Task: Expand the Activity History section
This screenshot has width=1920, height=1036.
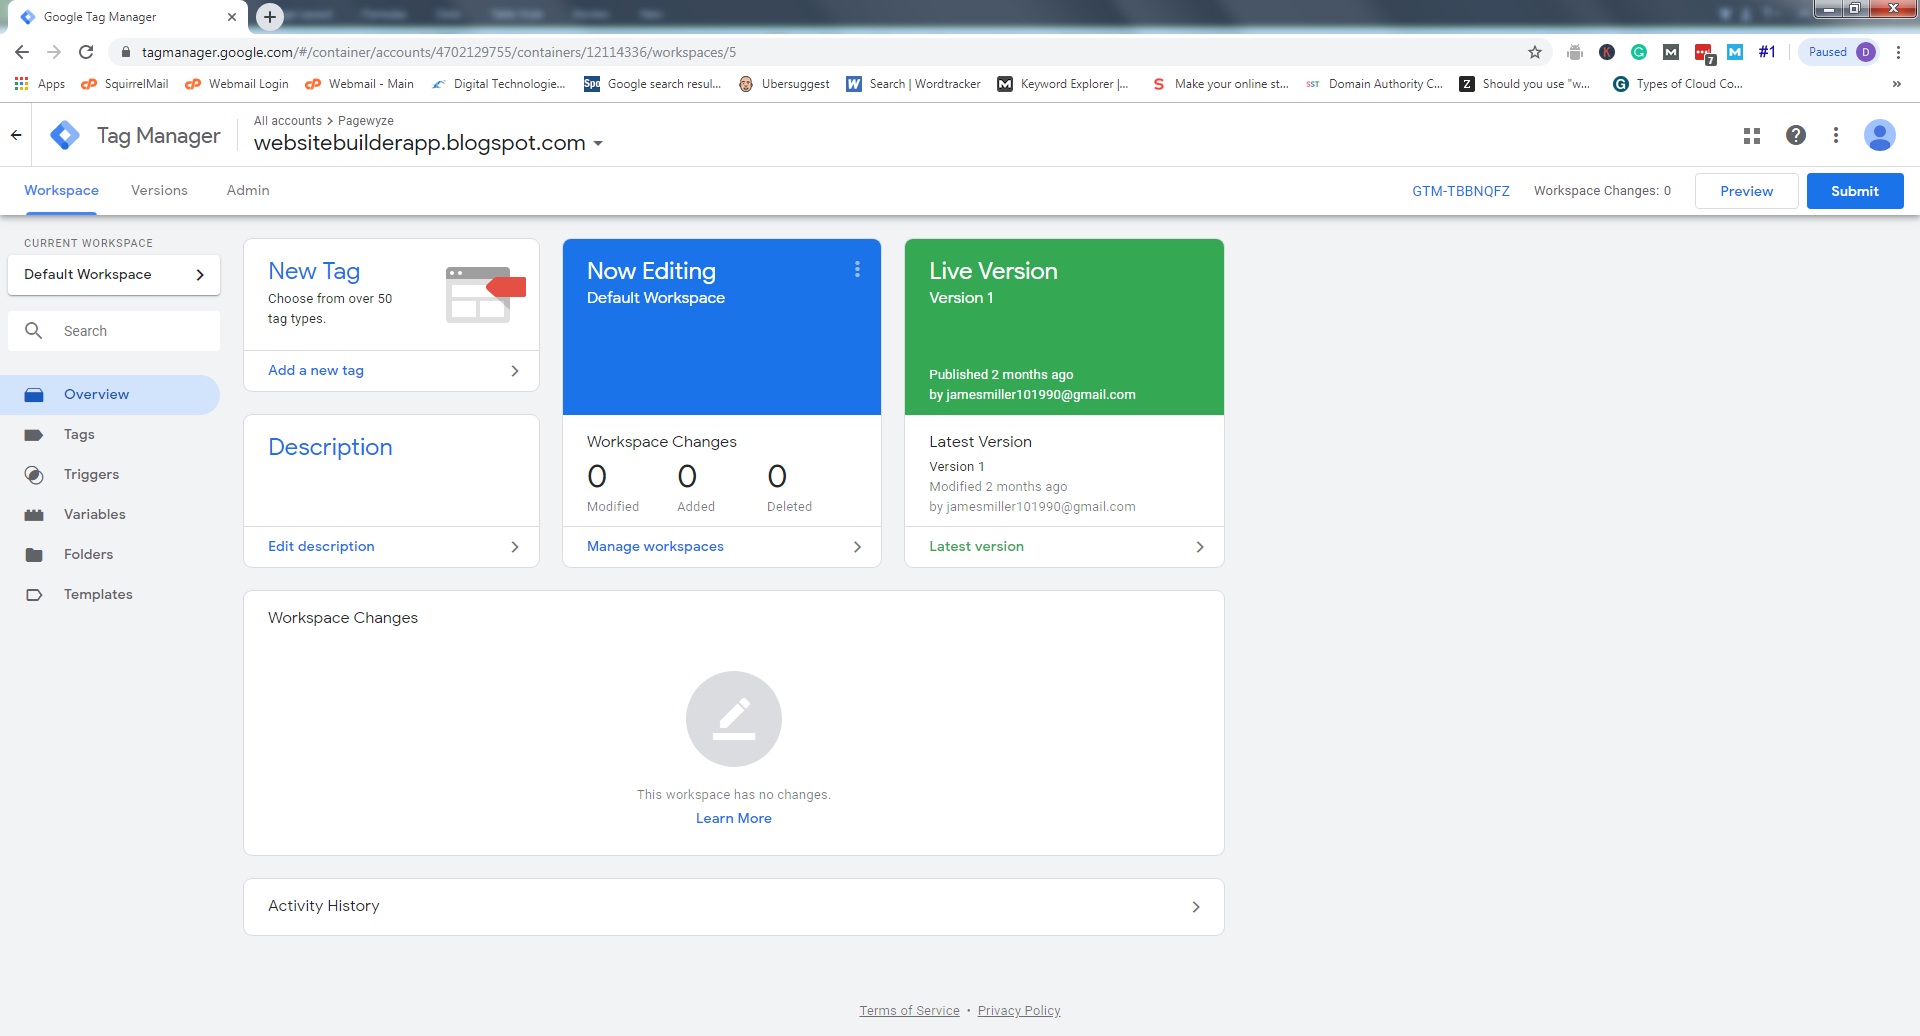Action: click(734, 907)
